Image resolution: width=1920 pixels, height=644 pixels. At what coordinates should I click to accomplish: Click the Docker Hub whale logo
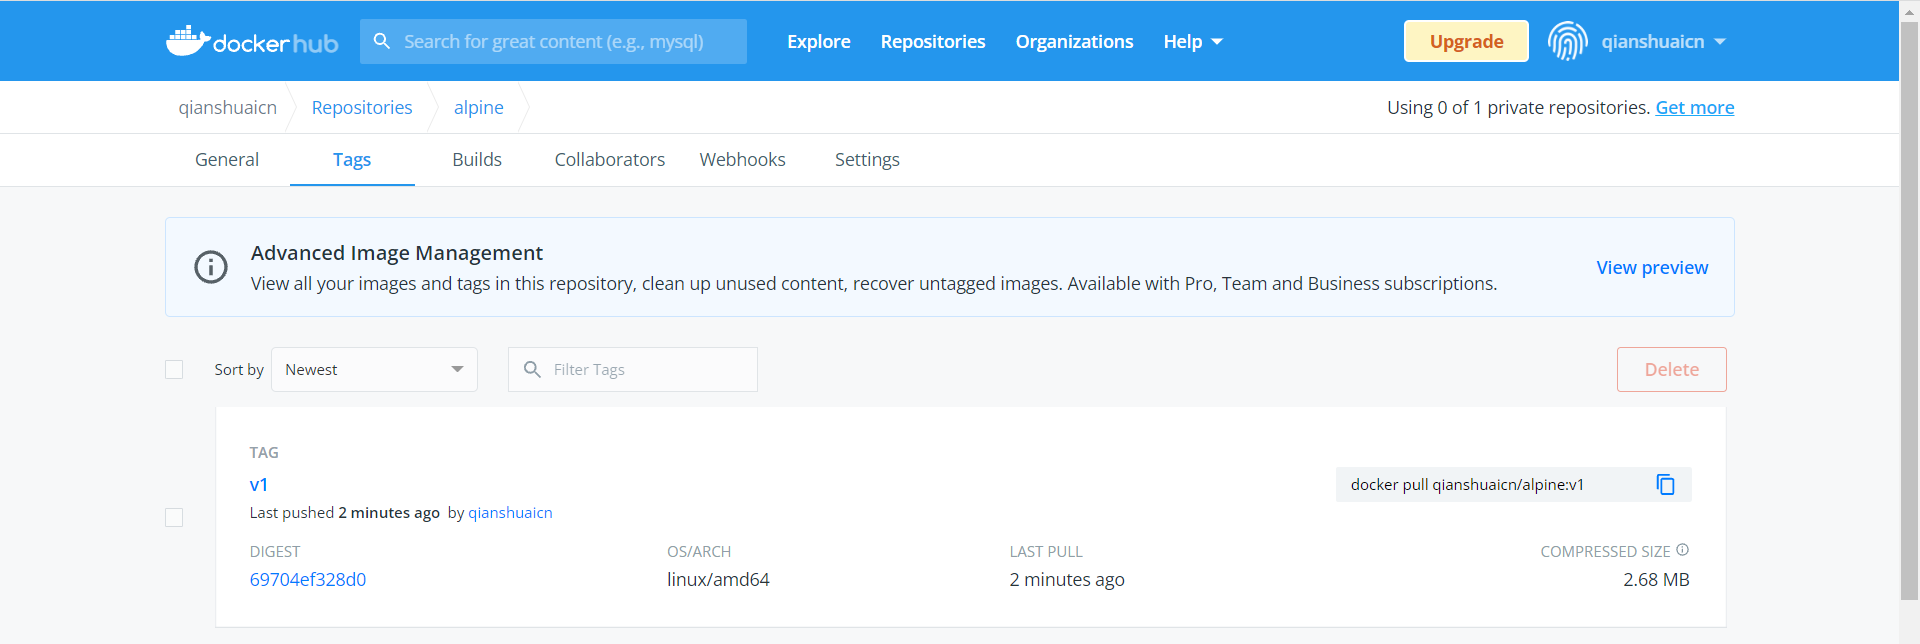click(x=252, y=41)
